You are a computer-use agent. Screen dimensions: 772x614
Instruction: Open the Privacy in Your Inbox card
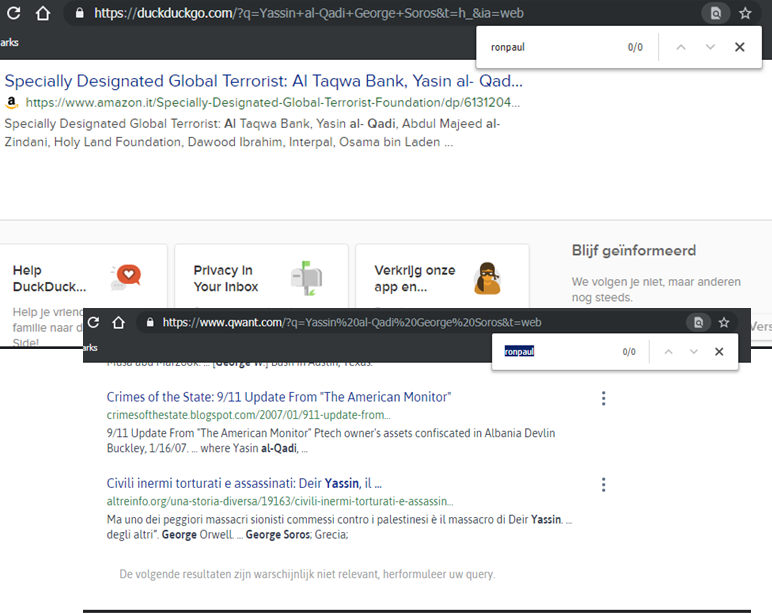point(261,276)
